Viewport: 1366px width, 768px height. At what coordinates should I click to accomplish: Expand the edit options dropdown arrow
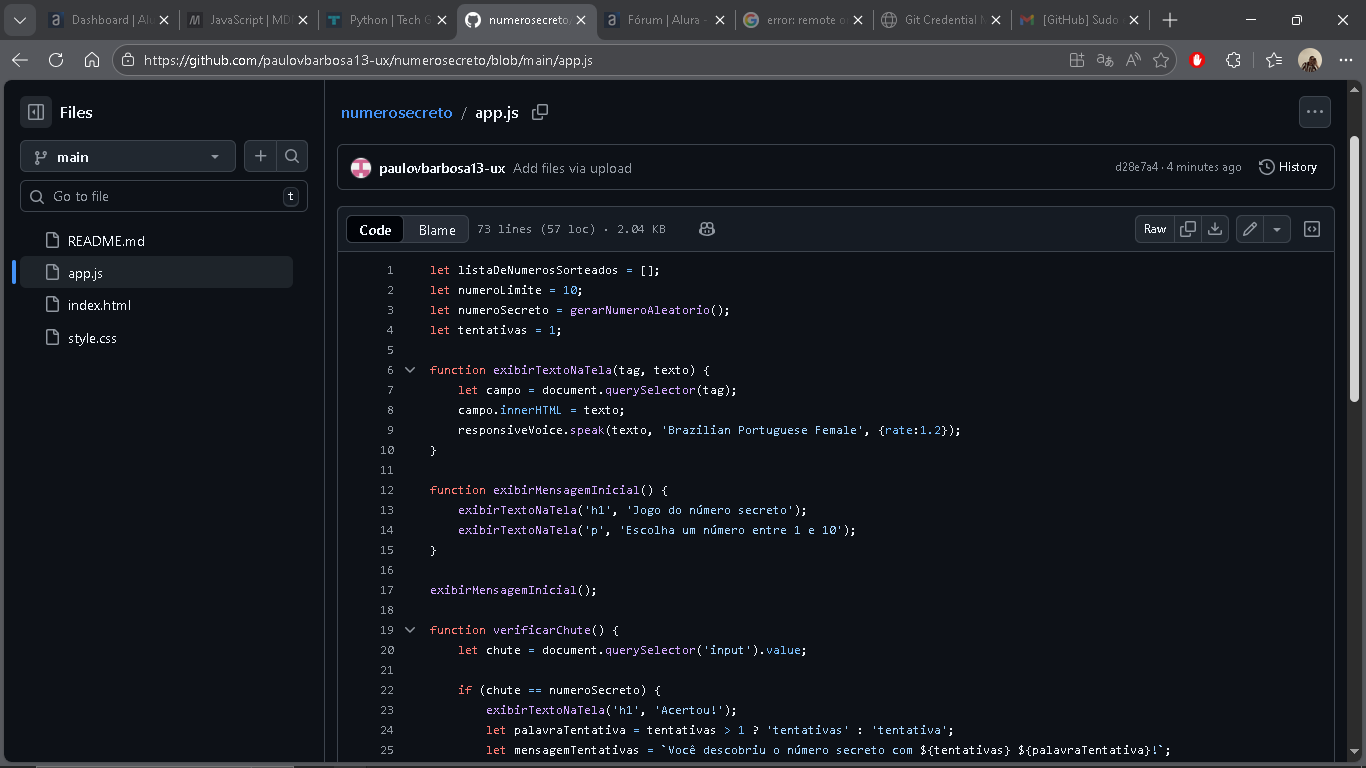click(x=1277, y=229)
